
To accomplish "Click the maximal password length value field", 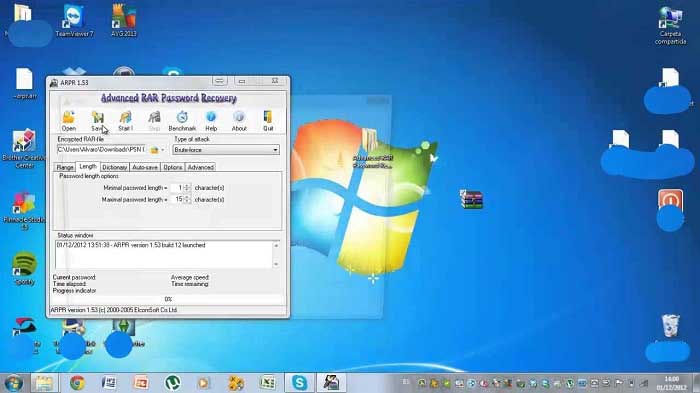I will (x=177, y=199).
